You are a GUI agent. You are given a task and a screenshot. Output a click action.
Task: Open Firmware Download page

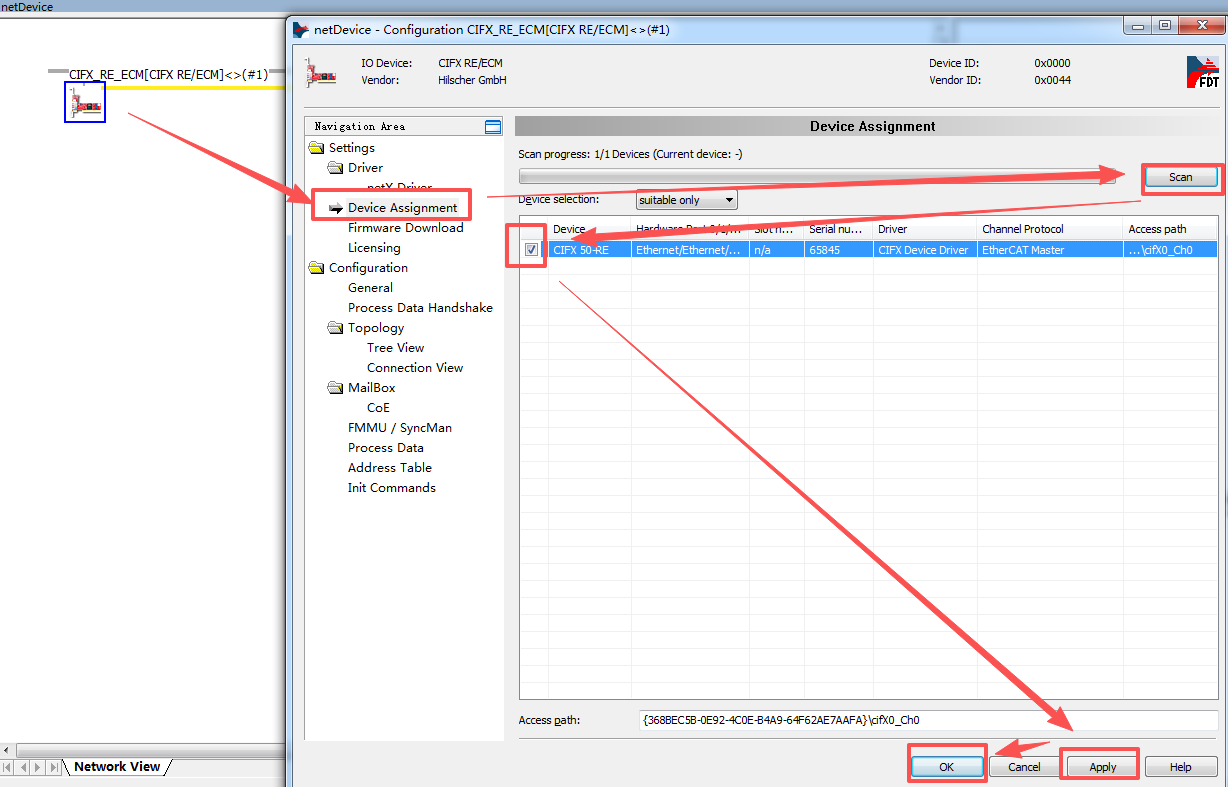tap(405, 228)
